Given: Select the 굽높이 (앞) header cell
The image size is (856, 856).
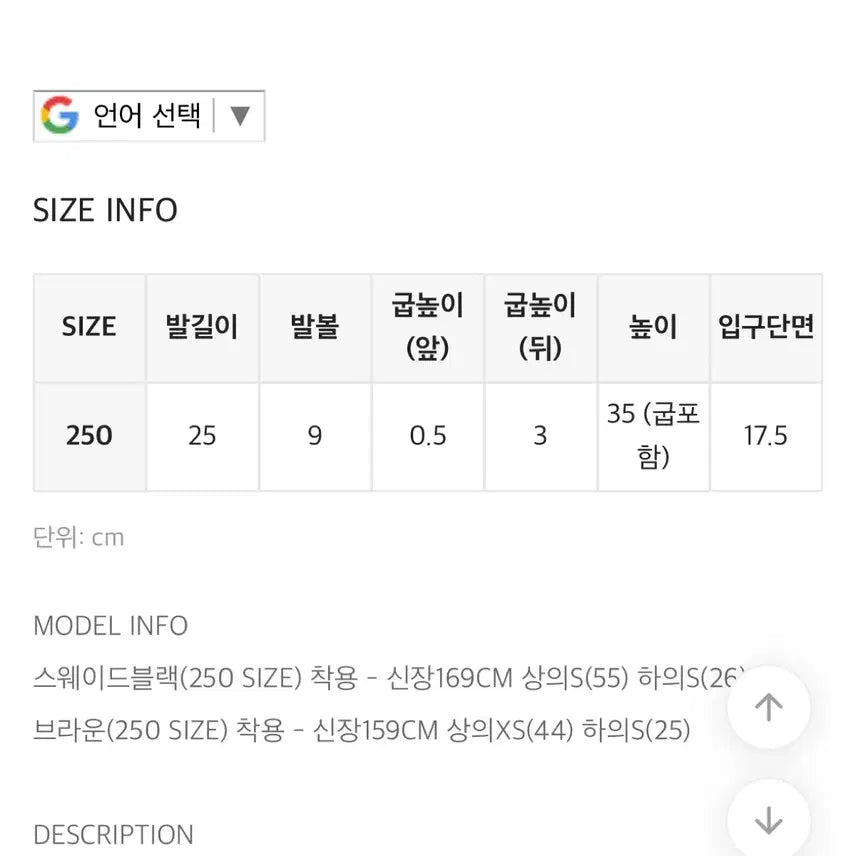Looking at the screenshot, I should pyautogui.click(x=428, y=327).
